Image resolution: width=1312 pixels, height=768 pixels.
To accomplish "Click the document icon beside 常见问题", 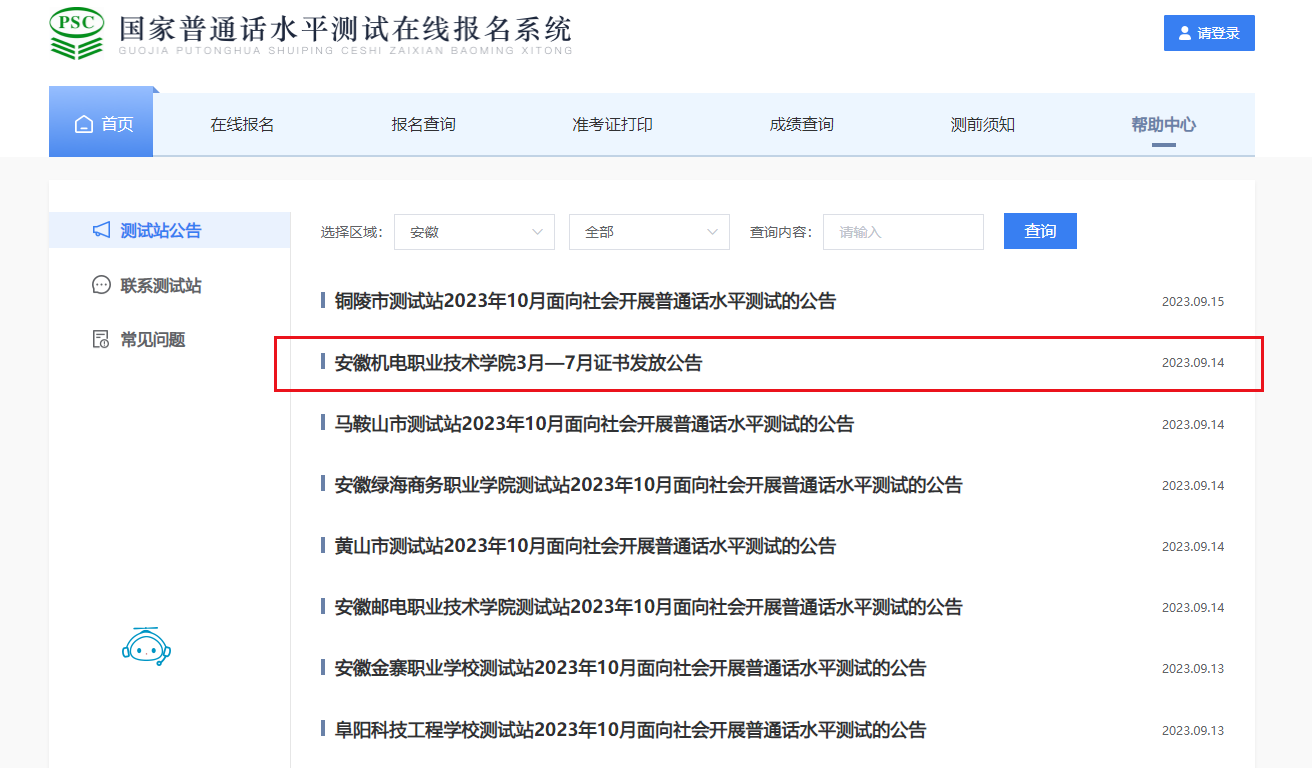I will 101,340.
